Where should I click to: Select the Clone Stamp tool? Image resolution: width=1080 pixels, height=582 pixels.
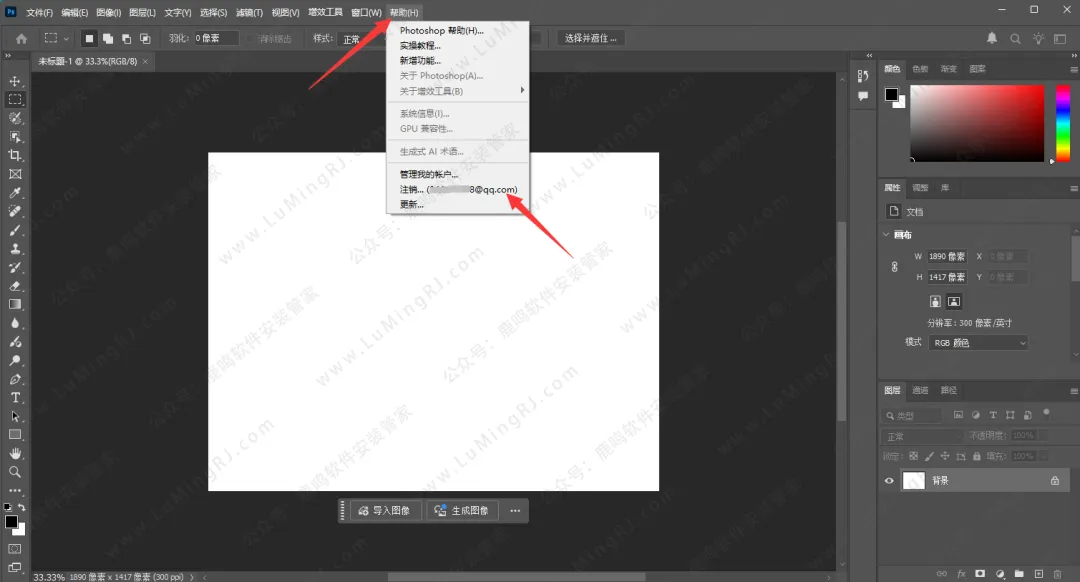click(15, 249)
